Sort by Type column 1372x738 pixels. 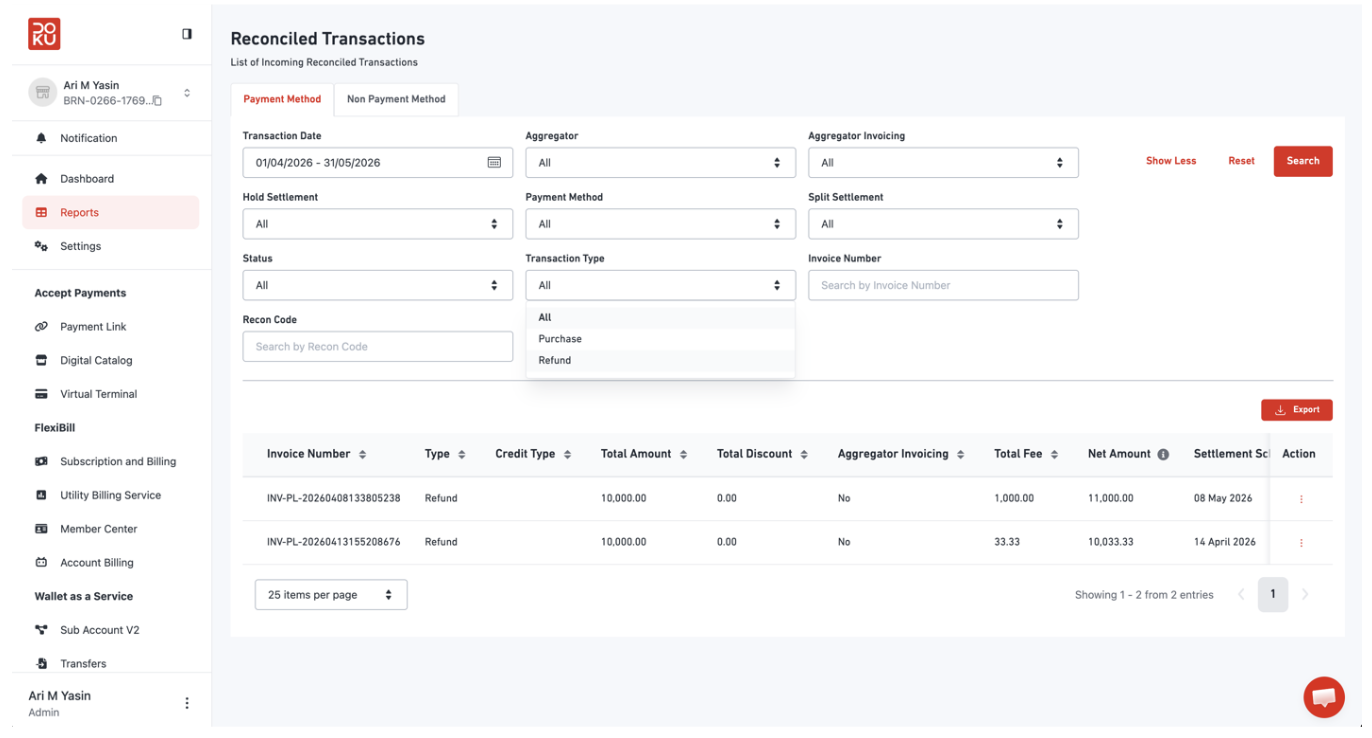click(x=461, y=455)
